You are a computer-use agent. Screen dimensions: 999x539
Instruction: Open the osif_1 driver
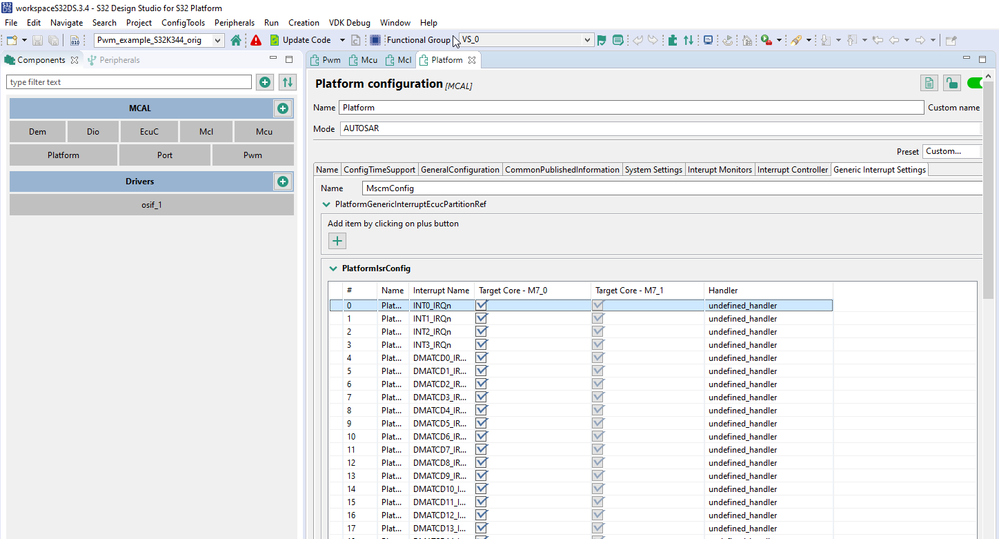coord(152,205)
